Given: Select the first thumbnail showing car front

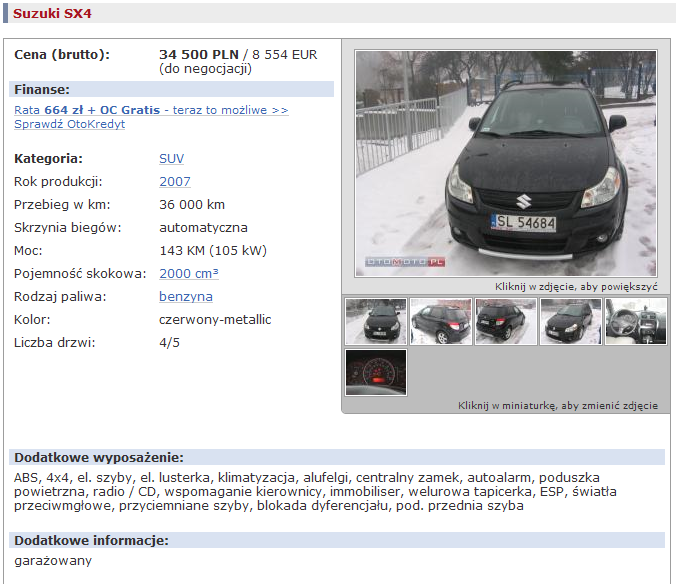Looking at the screenshot, I should coord(376,322).
